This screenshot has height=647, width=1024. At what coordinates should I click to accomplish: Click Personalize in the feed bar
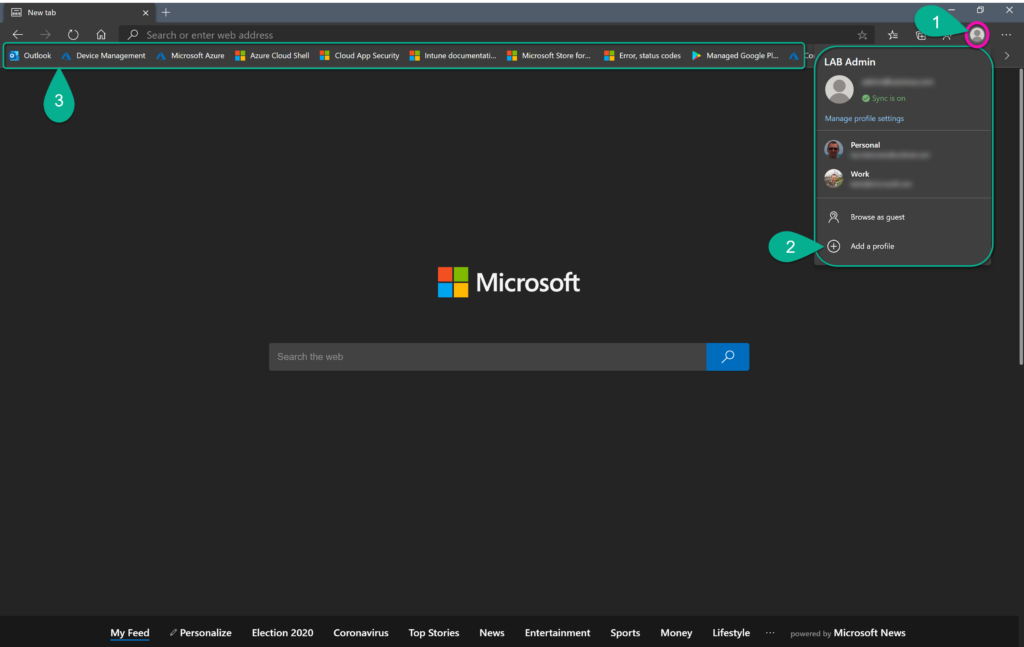200,633
